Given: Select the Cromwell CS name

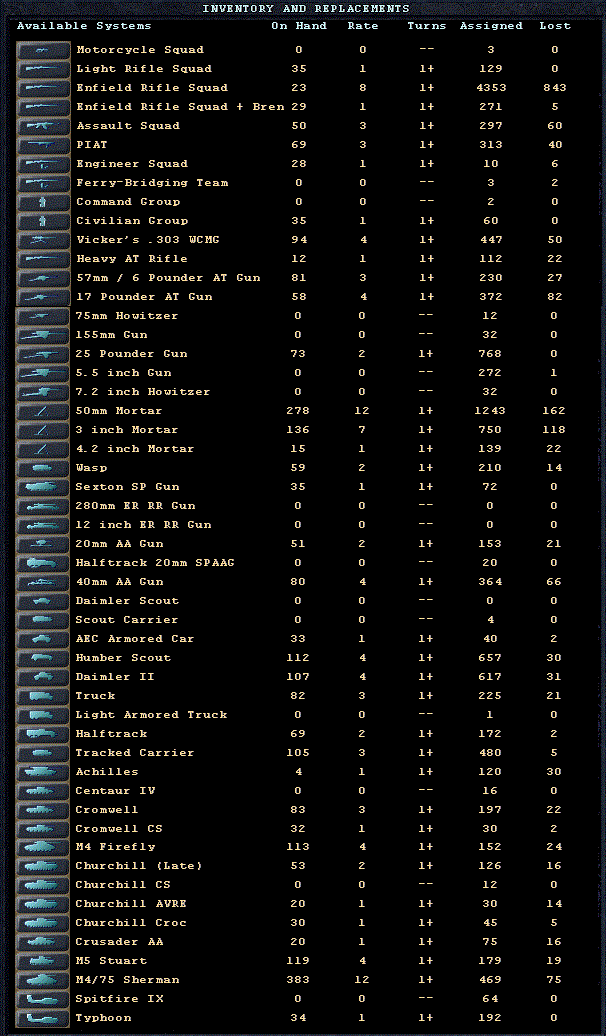Looking at the screenshot, I should click(119, 829).
